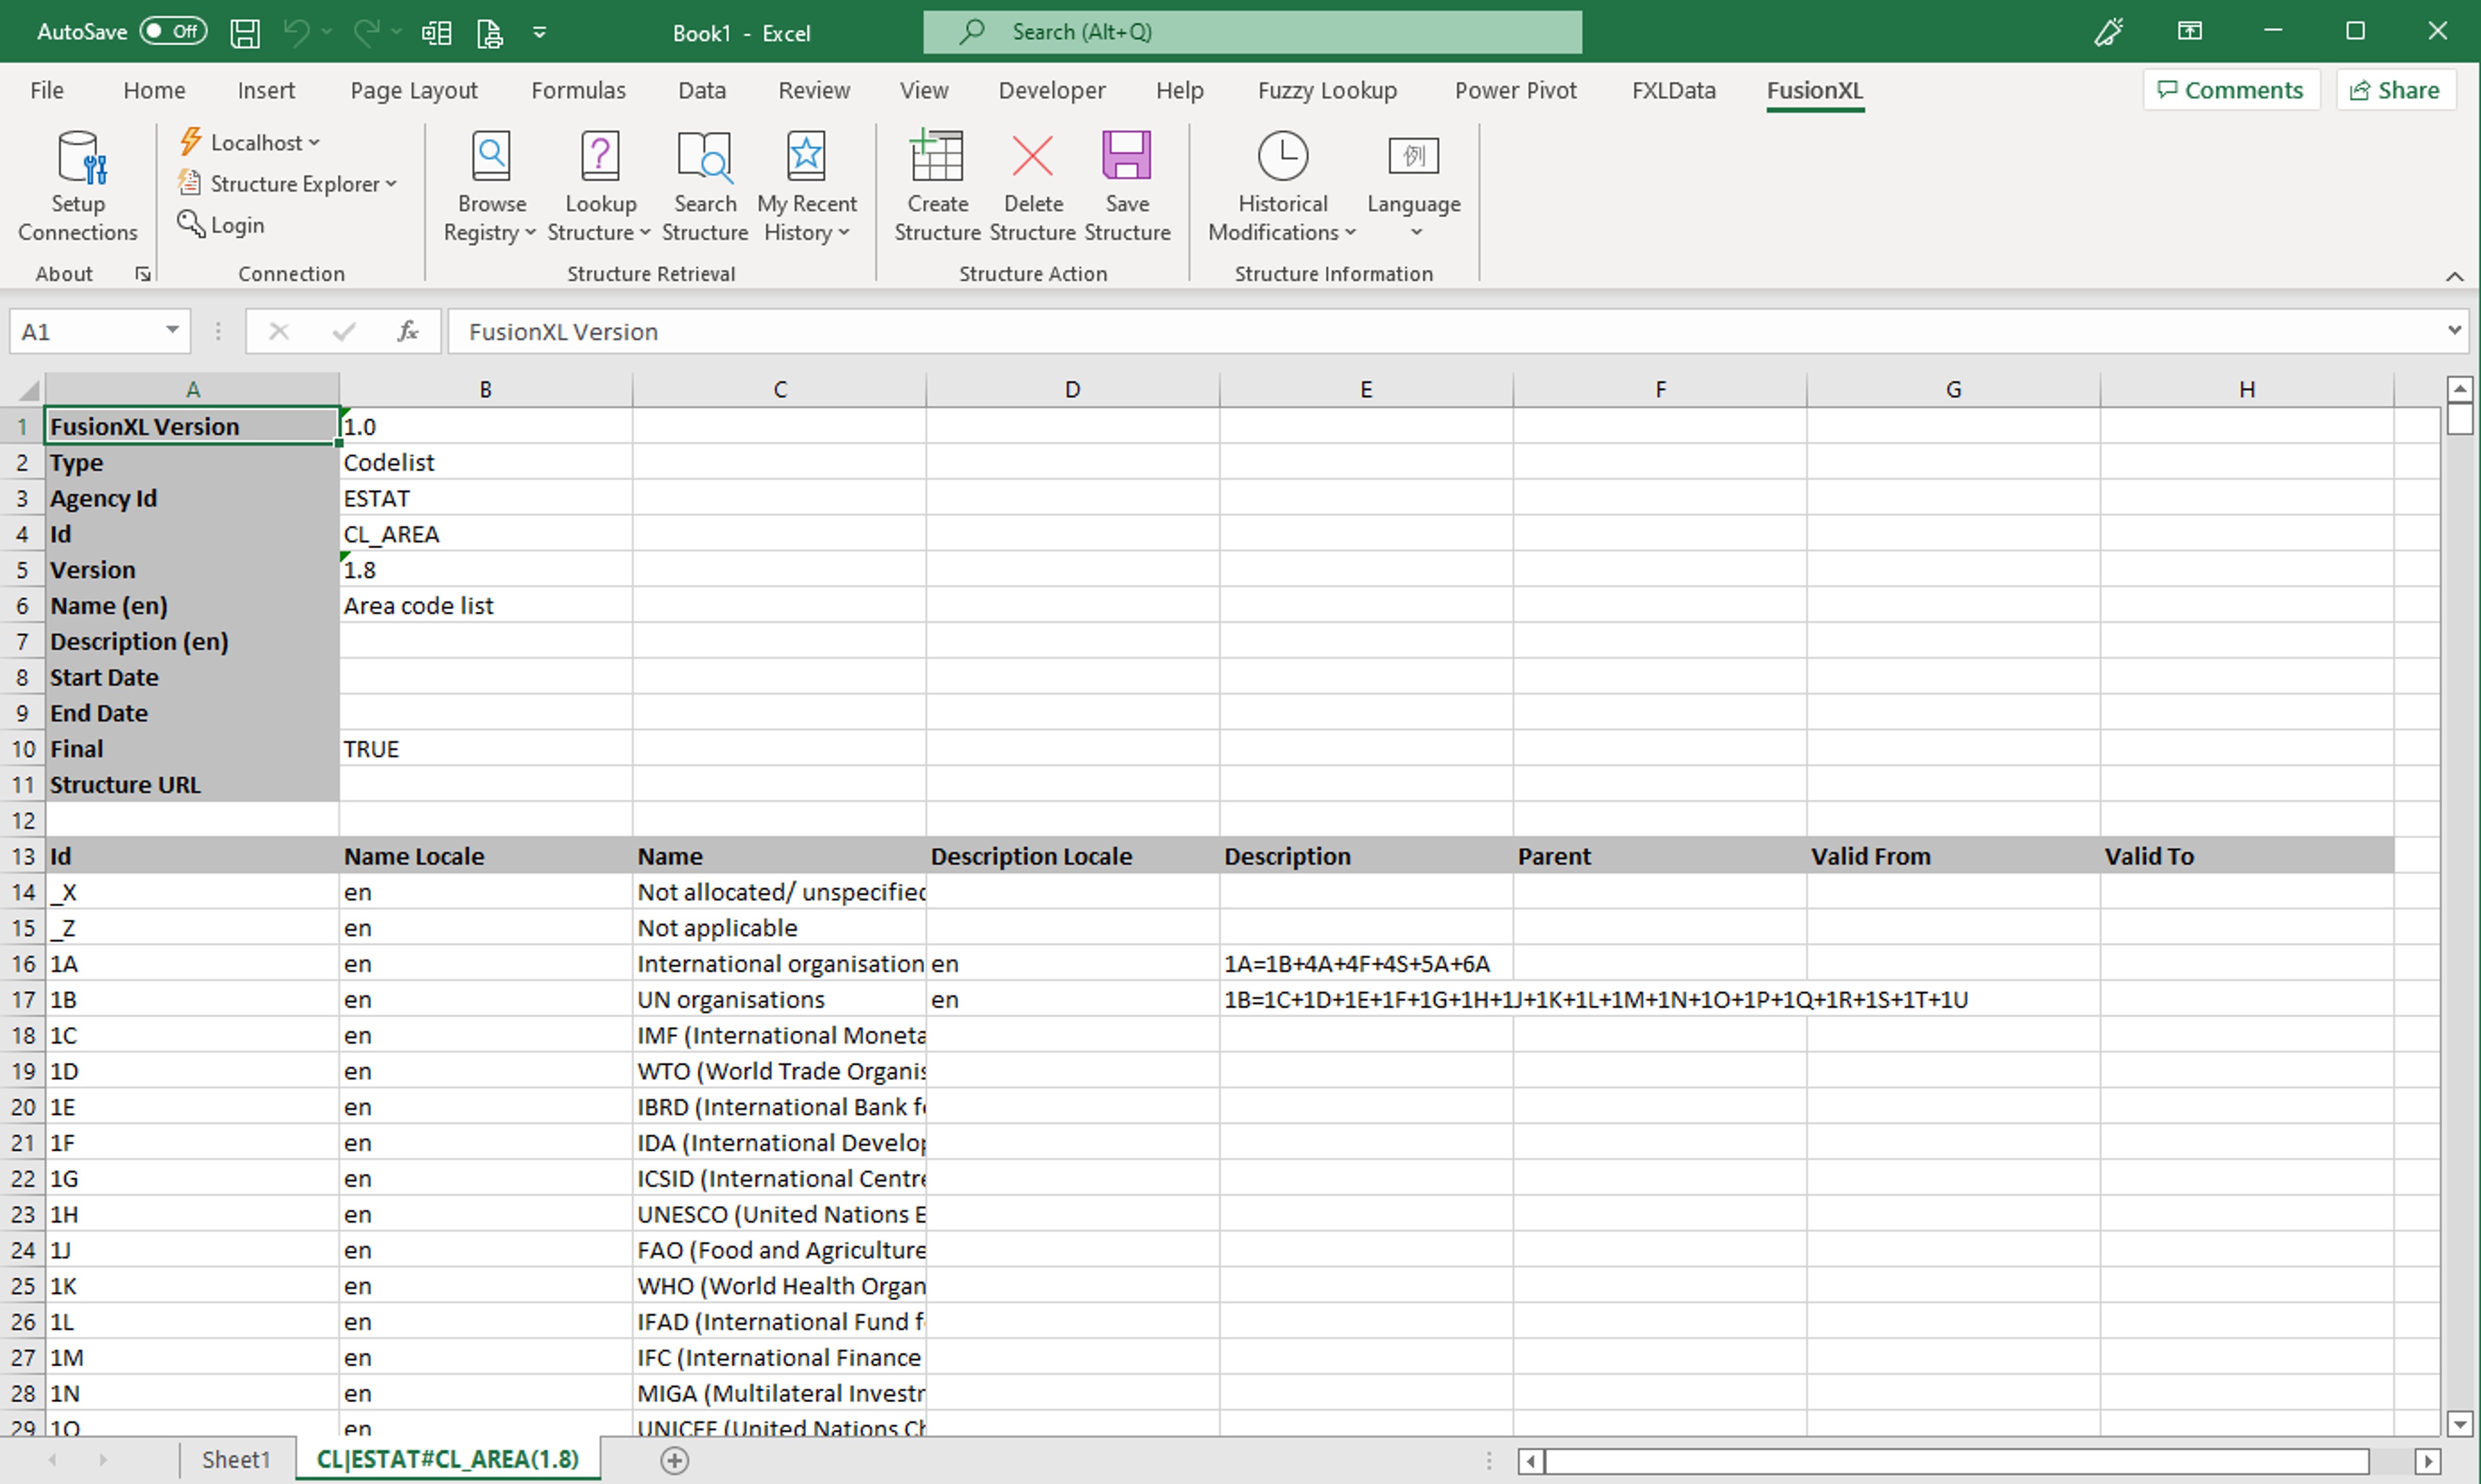Open the Name Box dropdown arrow
This screenshot has width=2481, height=1484.
click(172, 330)
